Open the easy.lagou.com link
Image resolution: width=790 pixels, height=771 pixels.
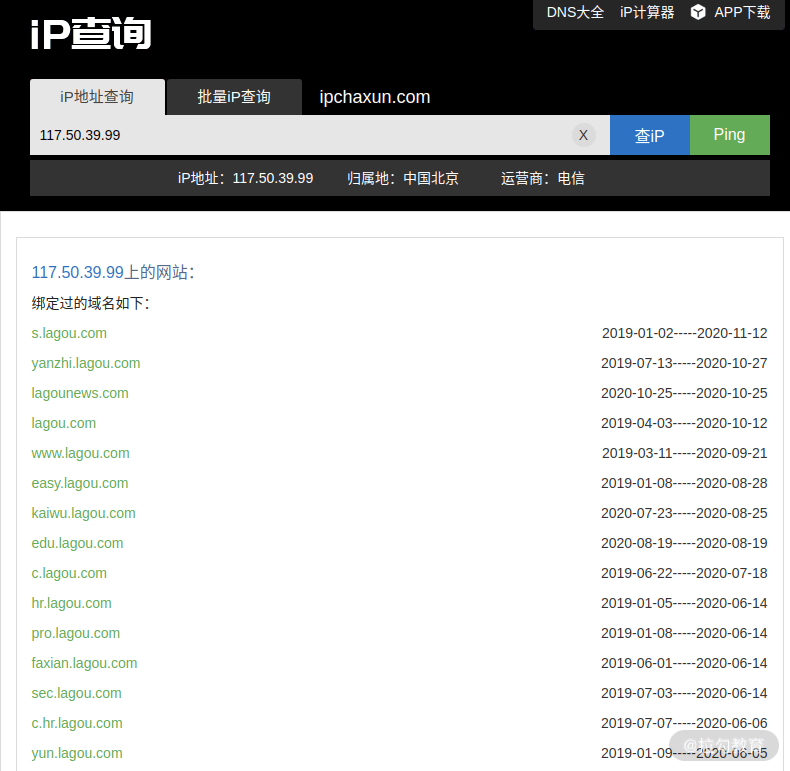80,483
